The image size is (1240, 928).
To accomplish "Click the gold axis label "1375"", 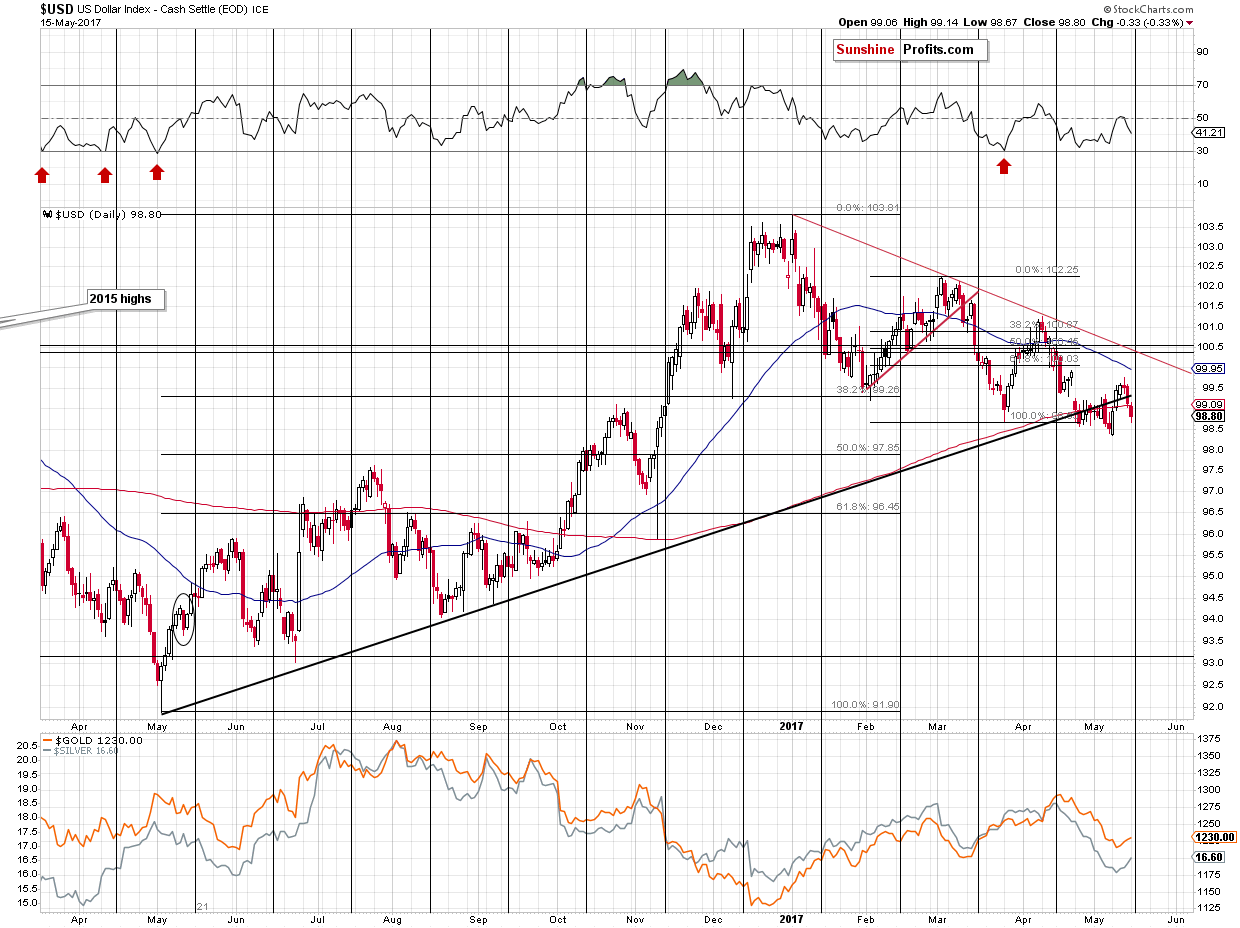I will (1211, 738).
